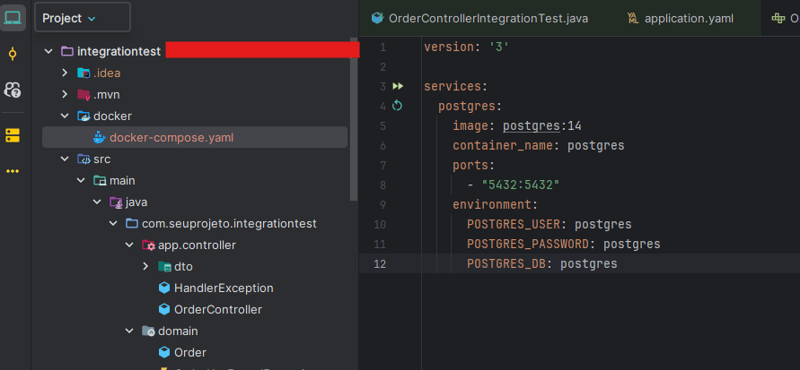
Task: Click the docker folder icon
Action: click(x=84, y=116)
